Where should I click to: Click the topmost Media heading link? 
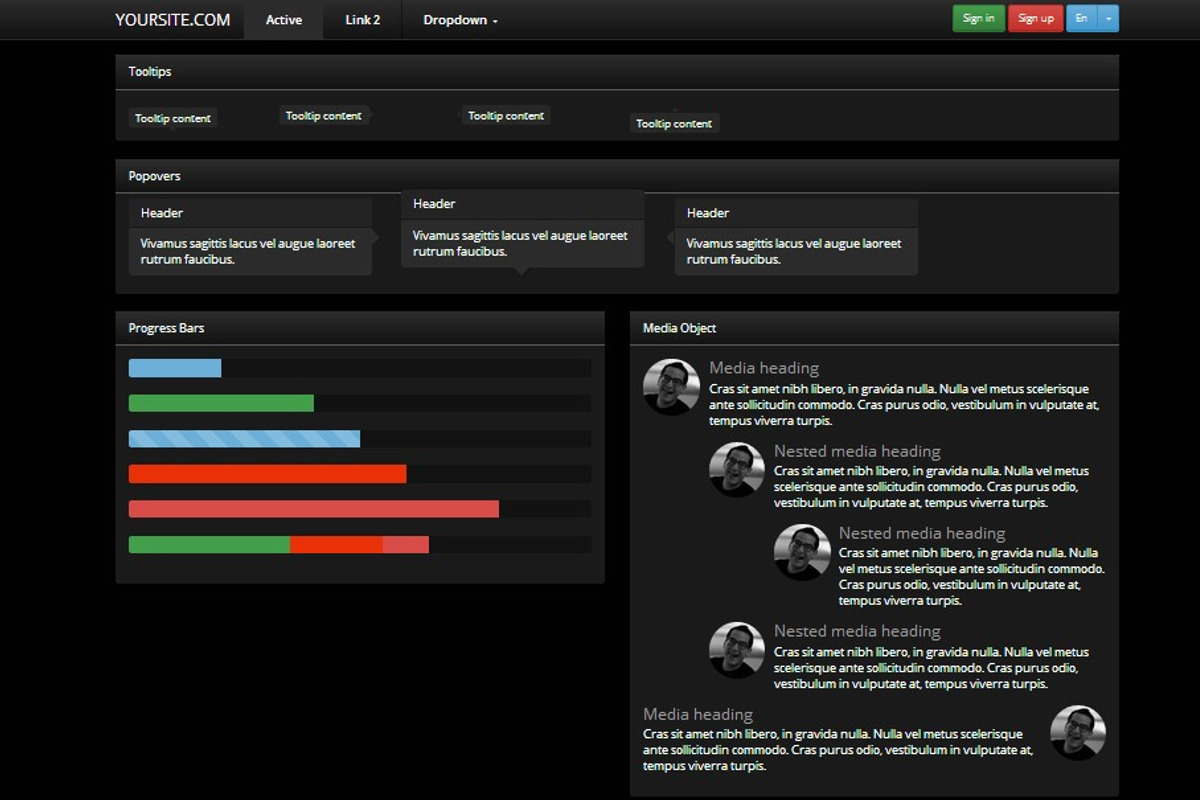click(762, 367)
